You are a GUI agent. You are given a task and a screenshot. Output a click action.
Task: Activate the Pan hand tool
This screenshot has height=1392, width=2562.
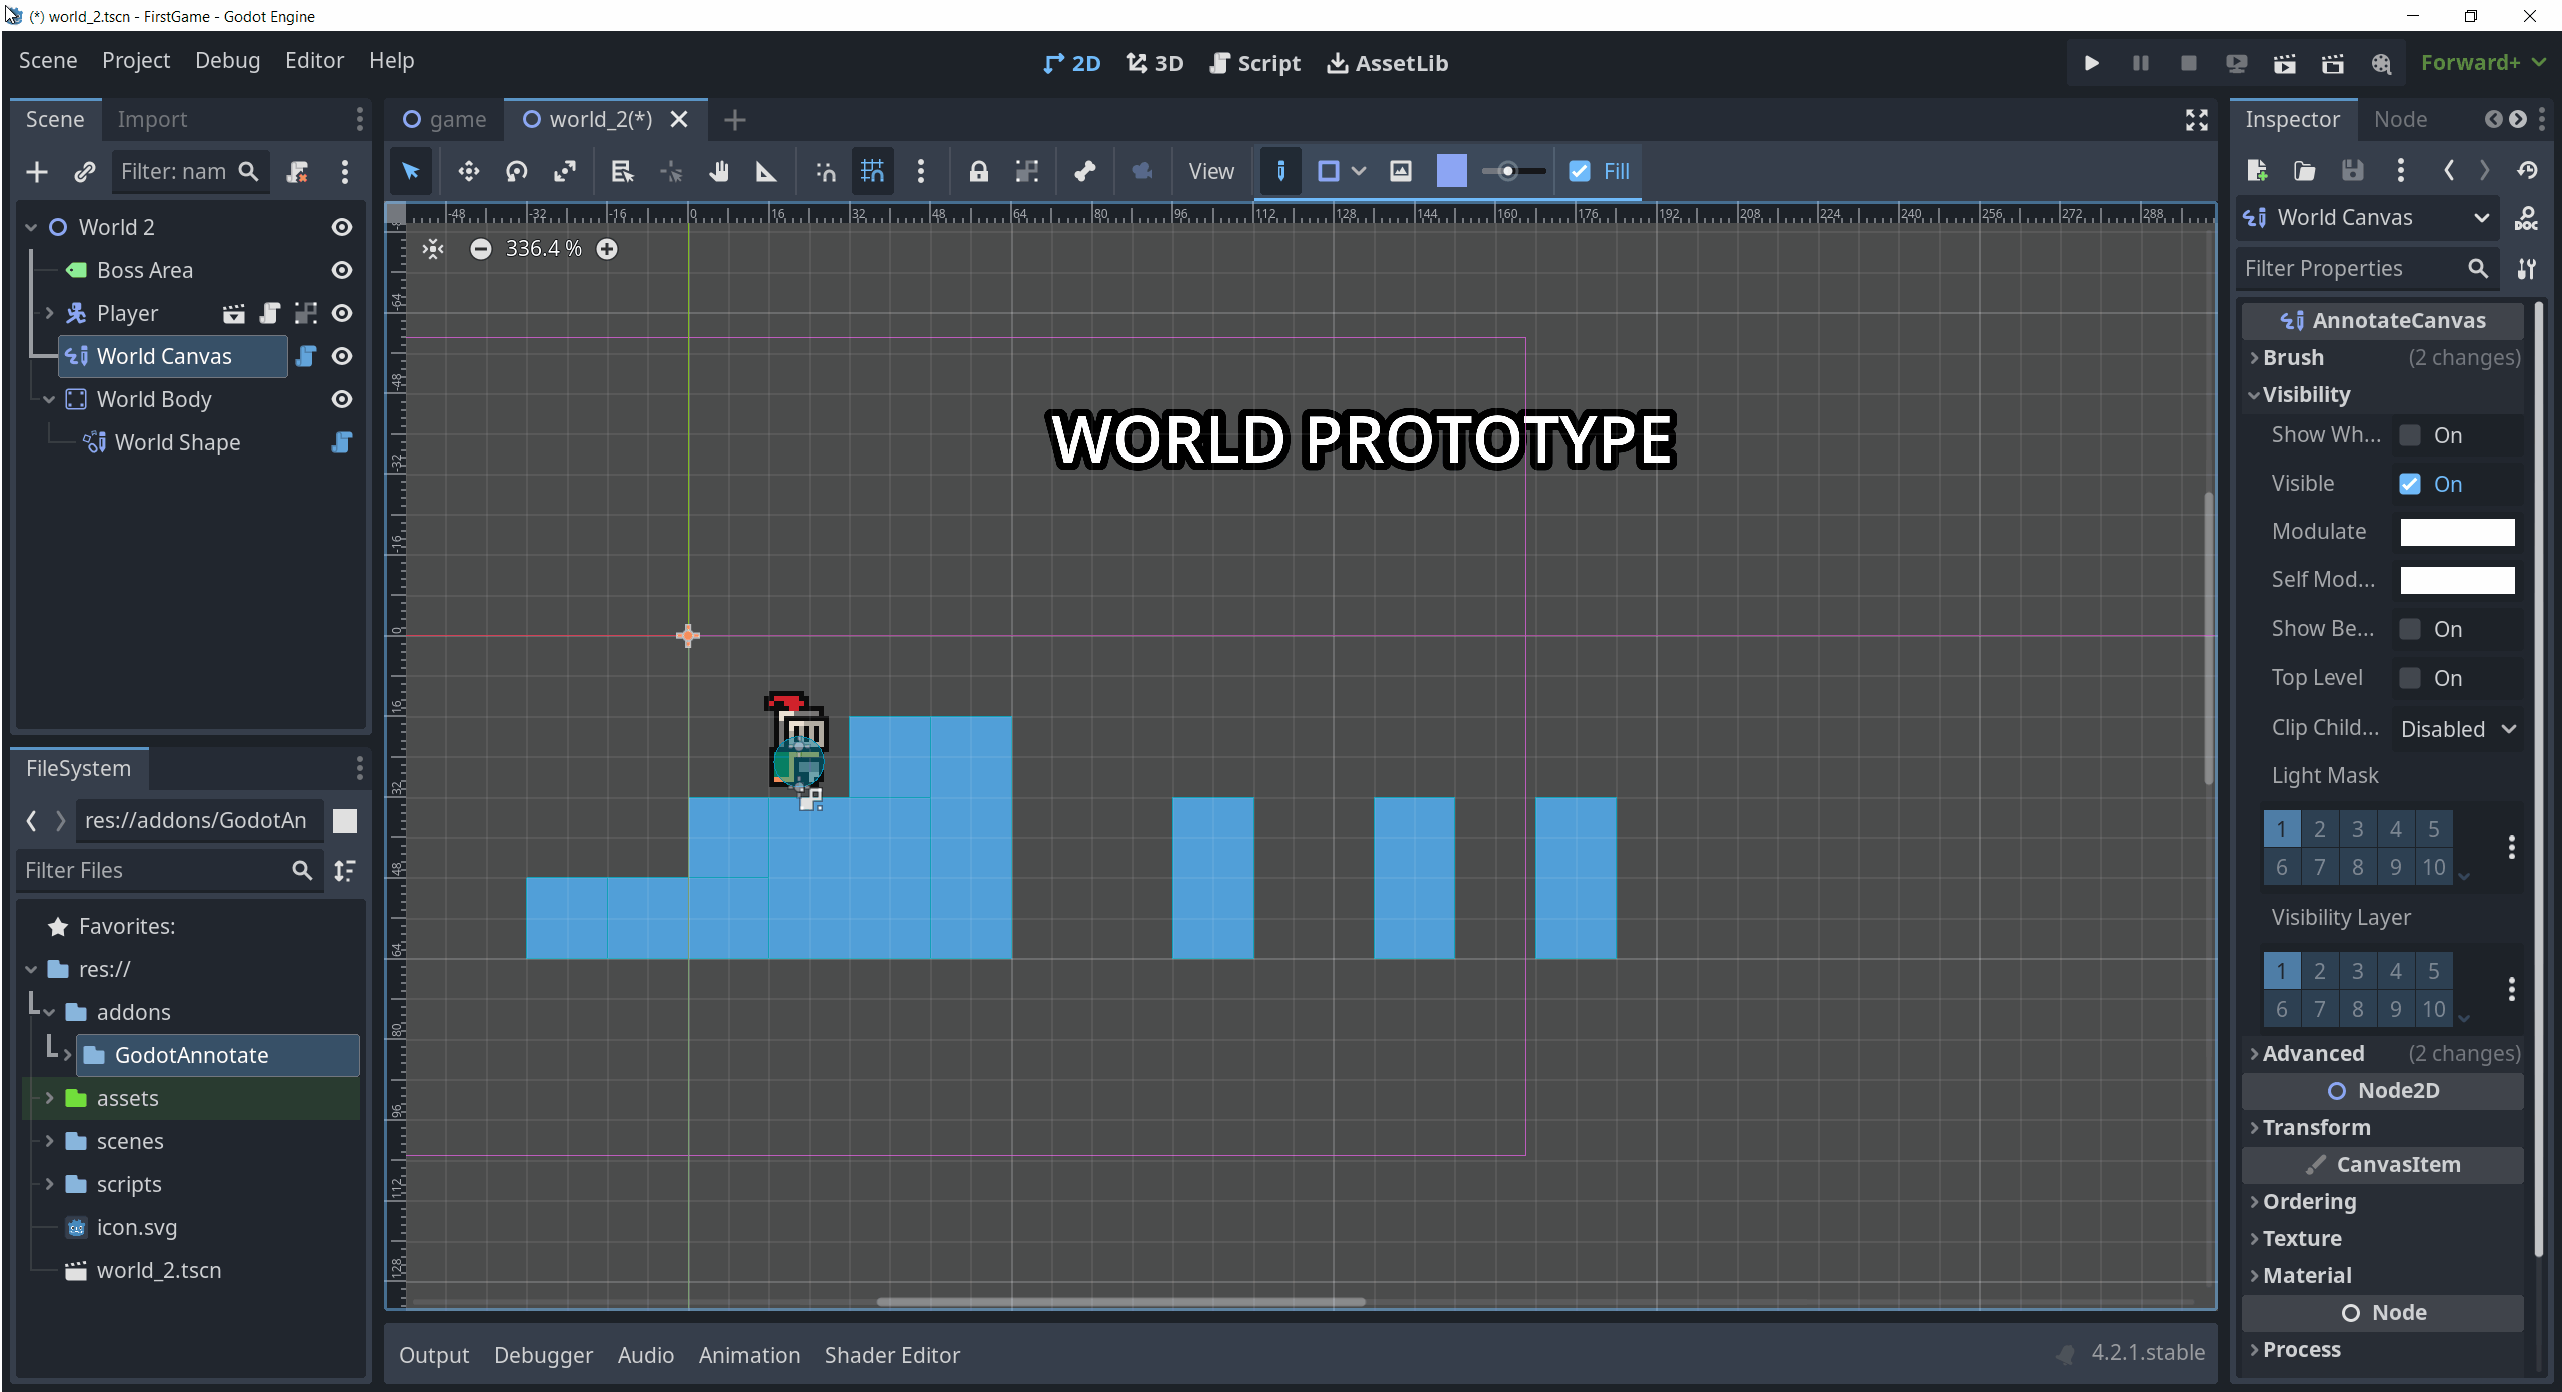(x=718, y=171)
